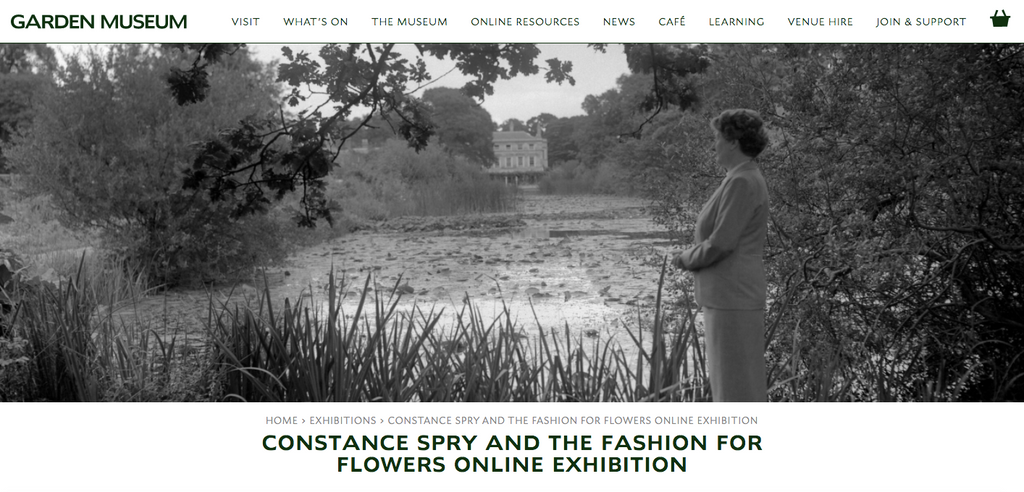This screenshot has height=492, width=1024.
Task: Follow the Home breadcrumb link
Action: [281, 420]
